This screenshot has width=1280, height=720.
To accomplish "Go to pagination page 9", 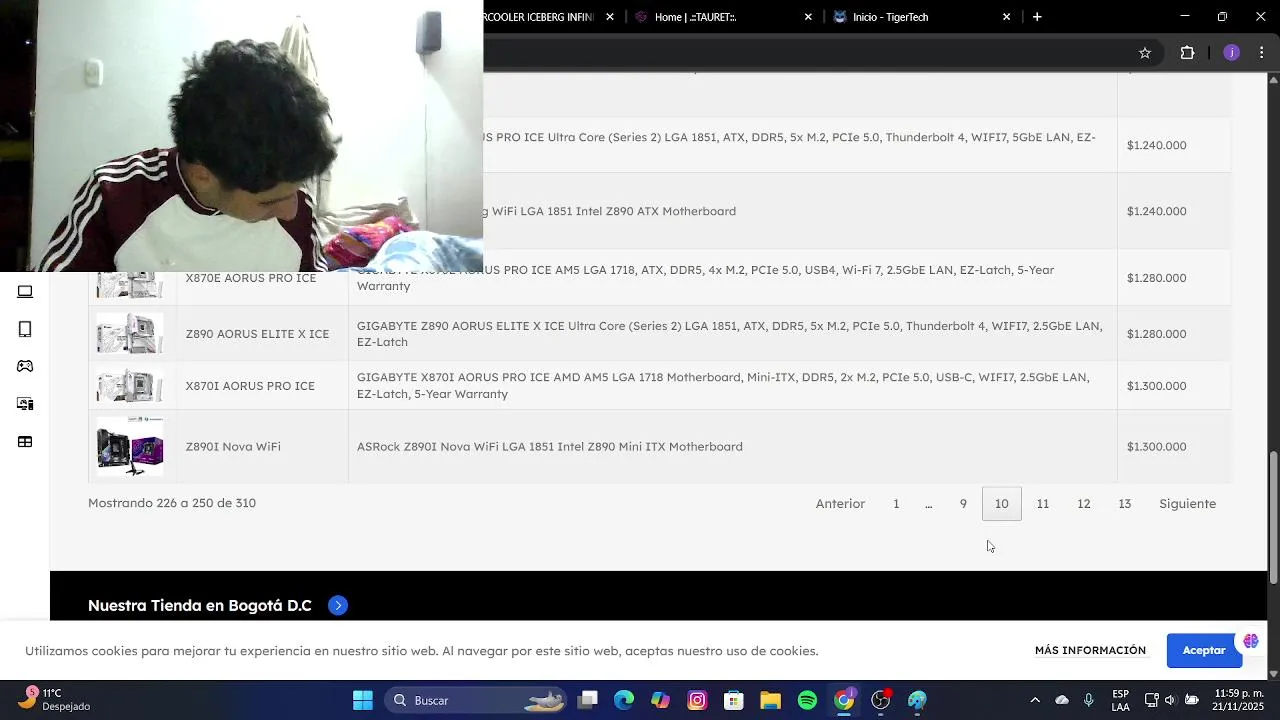I will (963, 504).
